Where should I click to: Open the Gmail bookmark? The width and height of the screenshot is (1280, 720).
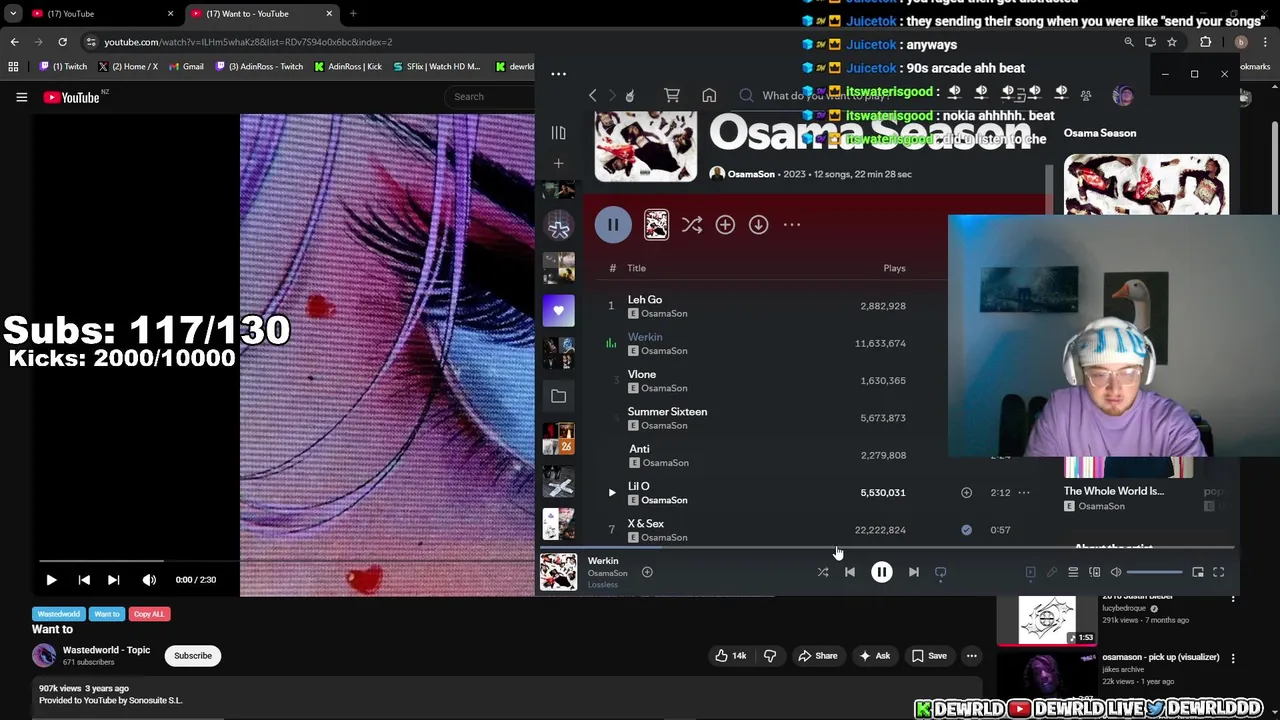pos(186,67)
